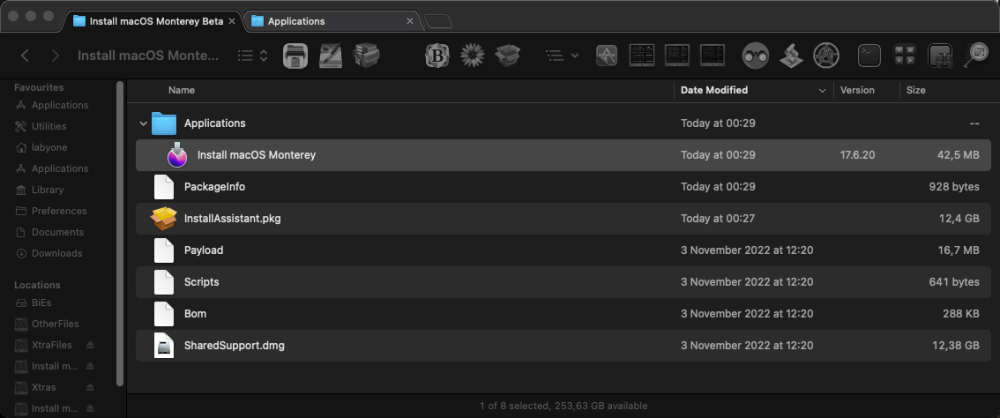Select the InstallAssistant.pkg file name

(x=232, y=218)
